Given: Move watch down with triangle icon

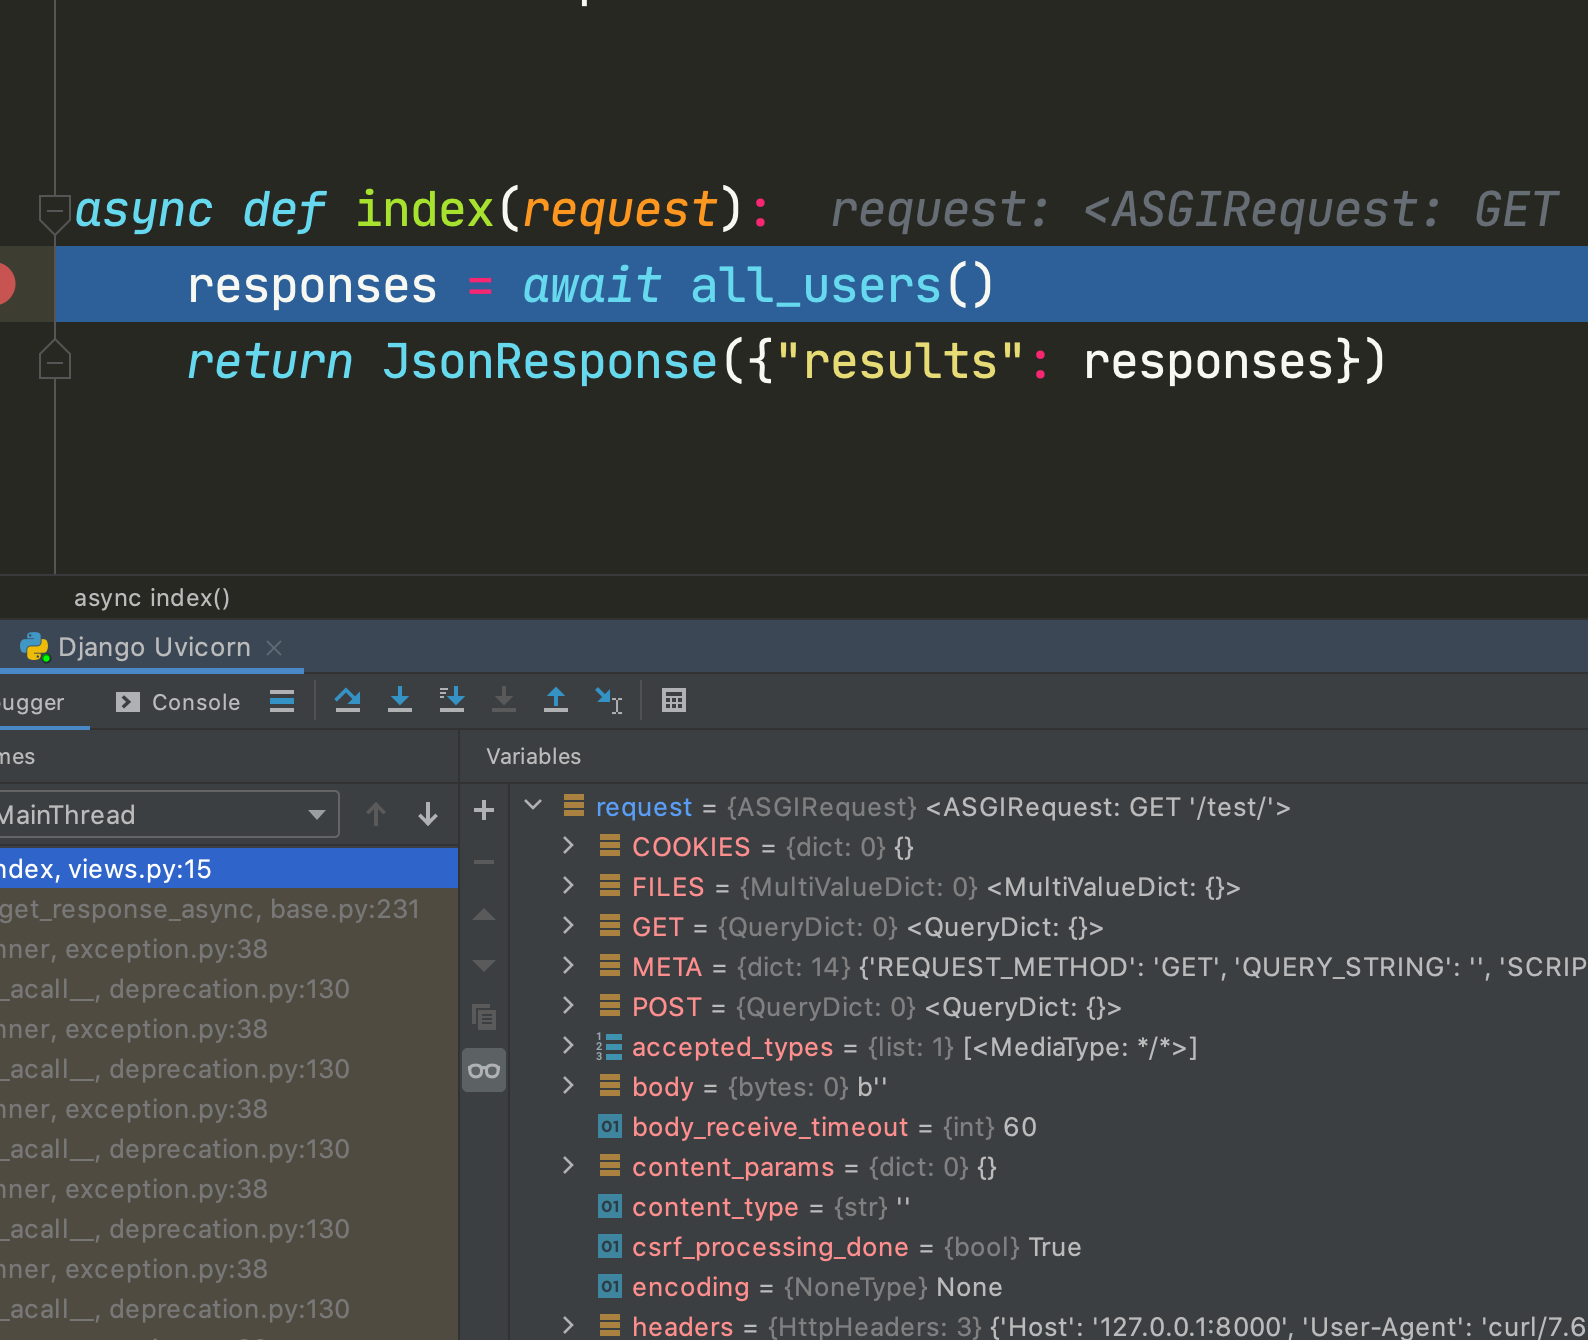Looking at the screenshot, I should click(484, 966).
